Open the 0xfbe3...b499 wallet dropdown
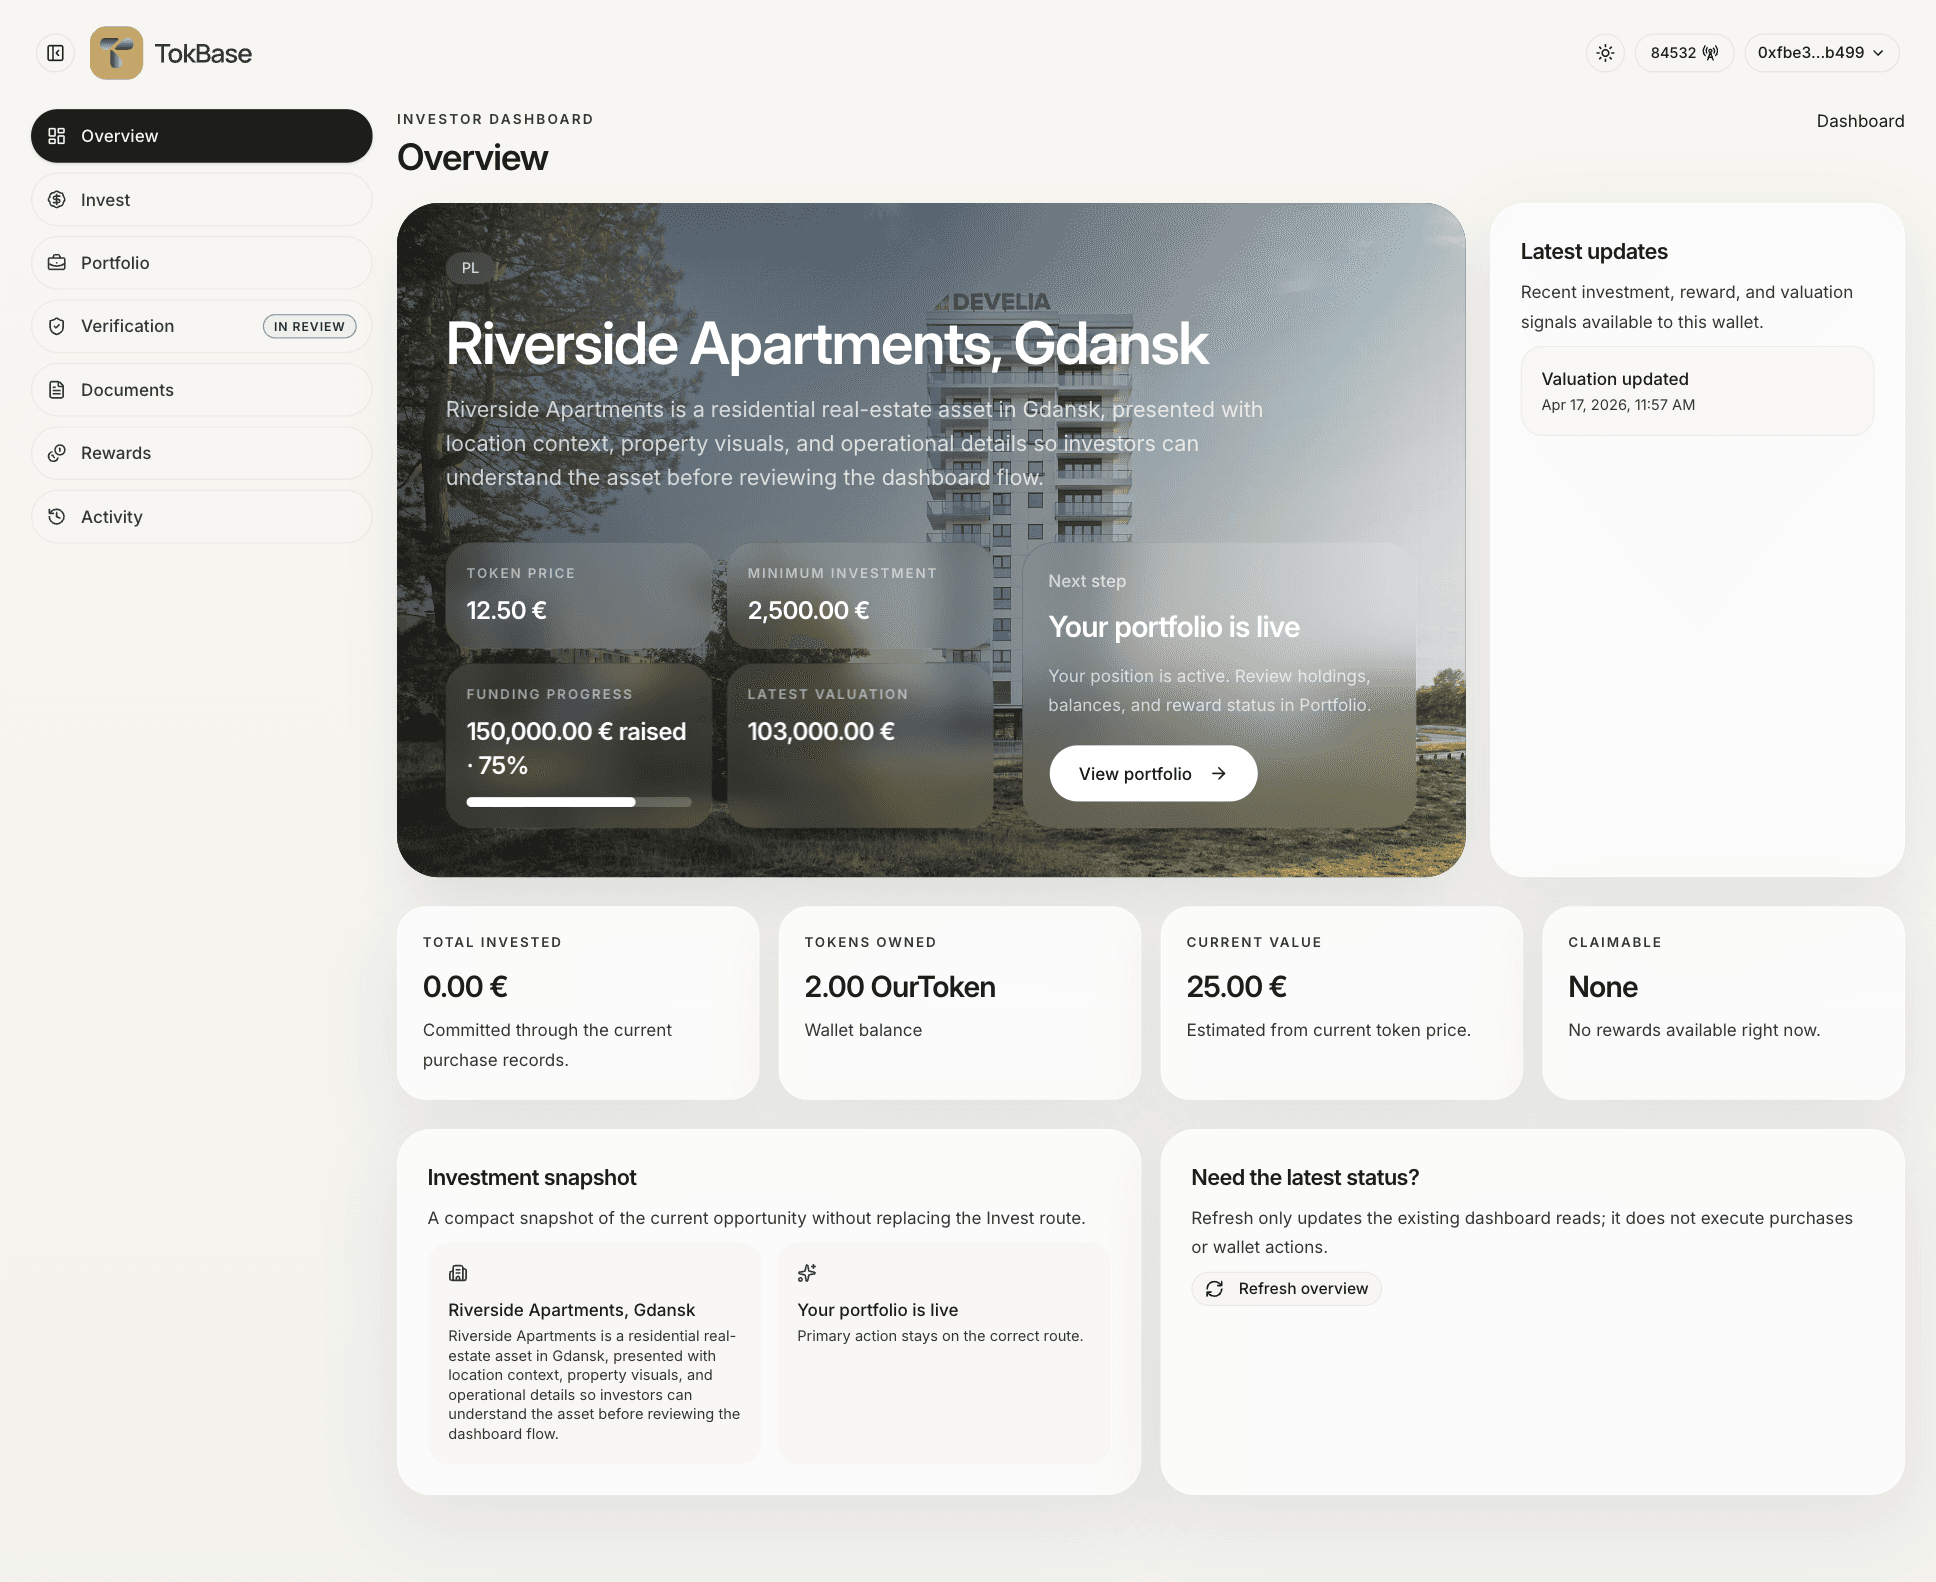The width and height of the screenshot is (1936, 1582). (1821, 53)
